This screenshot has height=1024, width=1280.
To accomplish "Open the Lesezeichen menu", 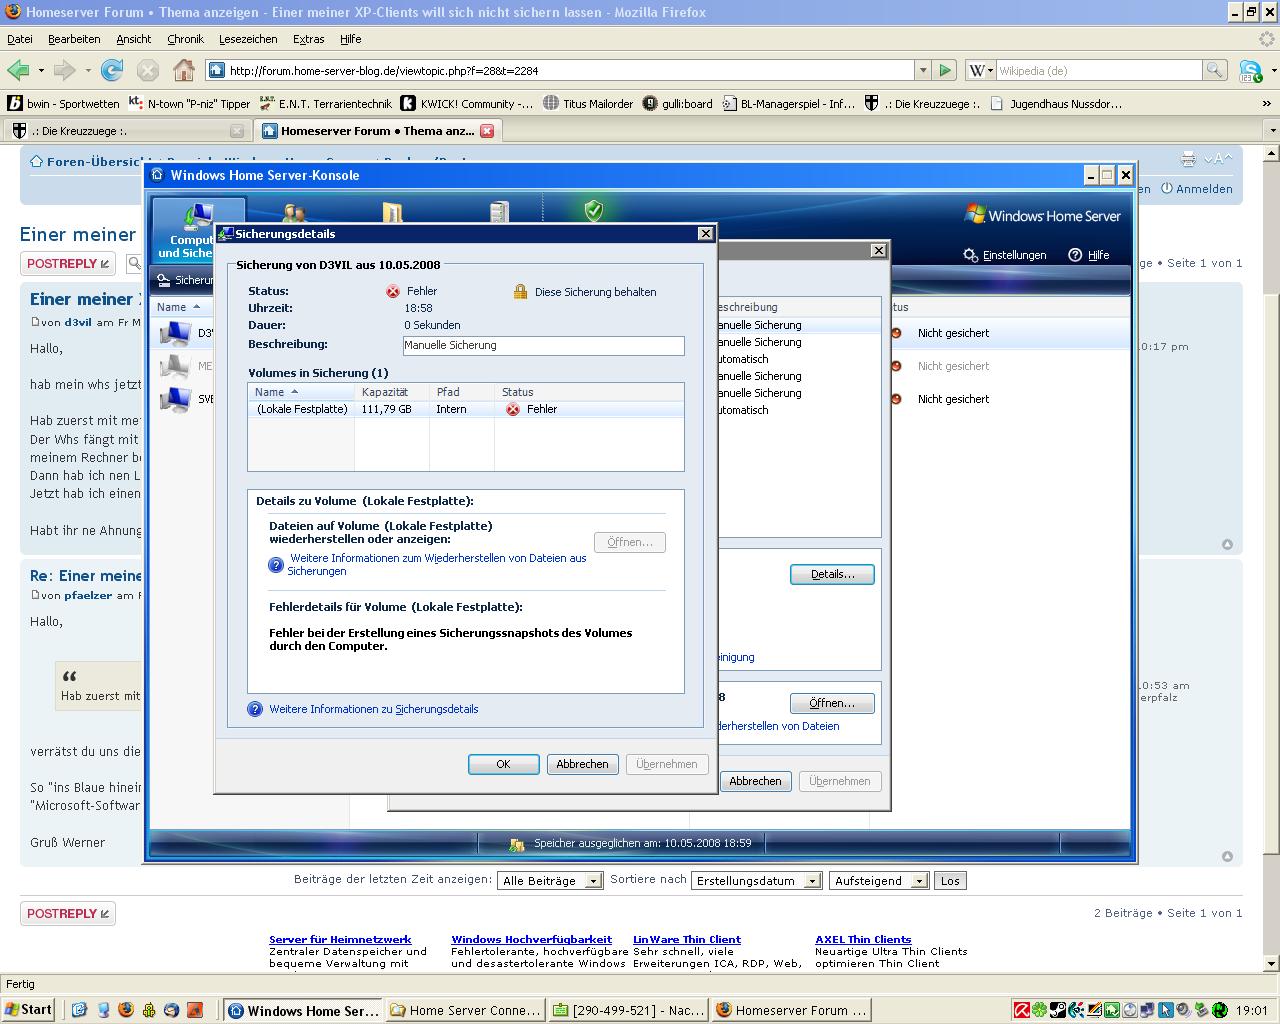I will [x=248, y=39].
